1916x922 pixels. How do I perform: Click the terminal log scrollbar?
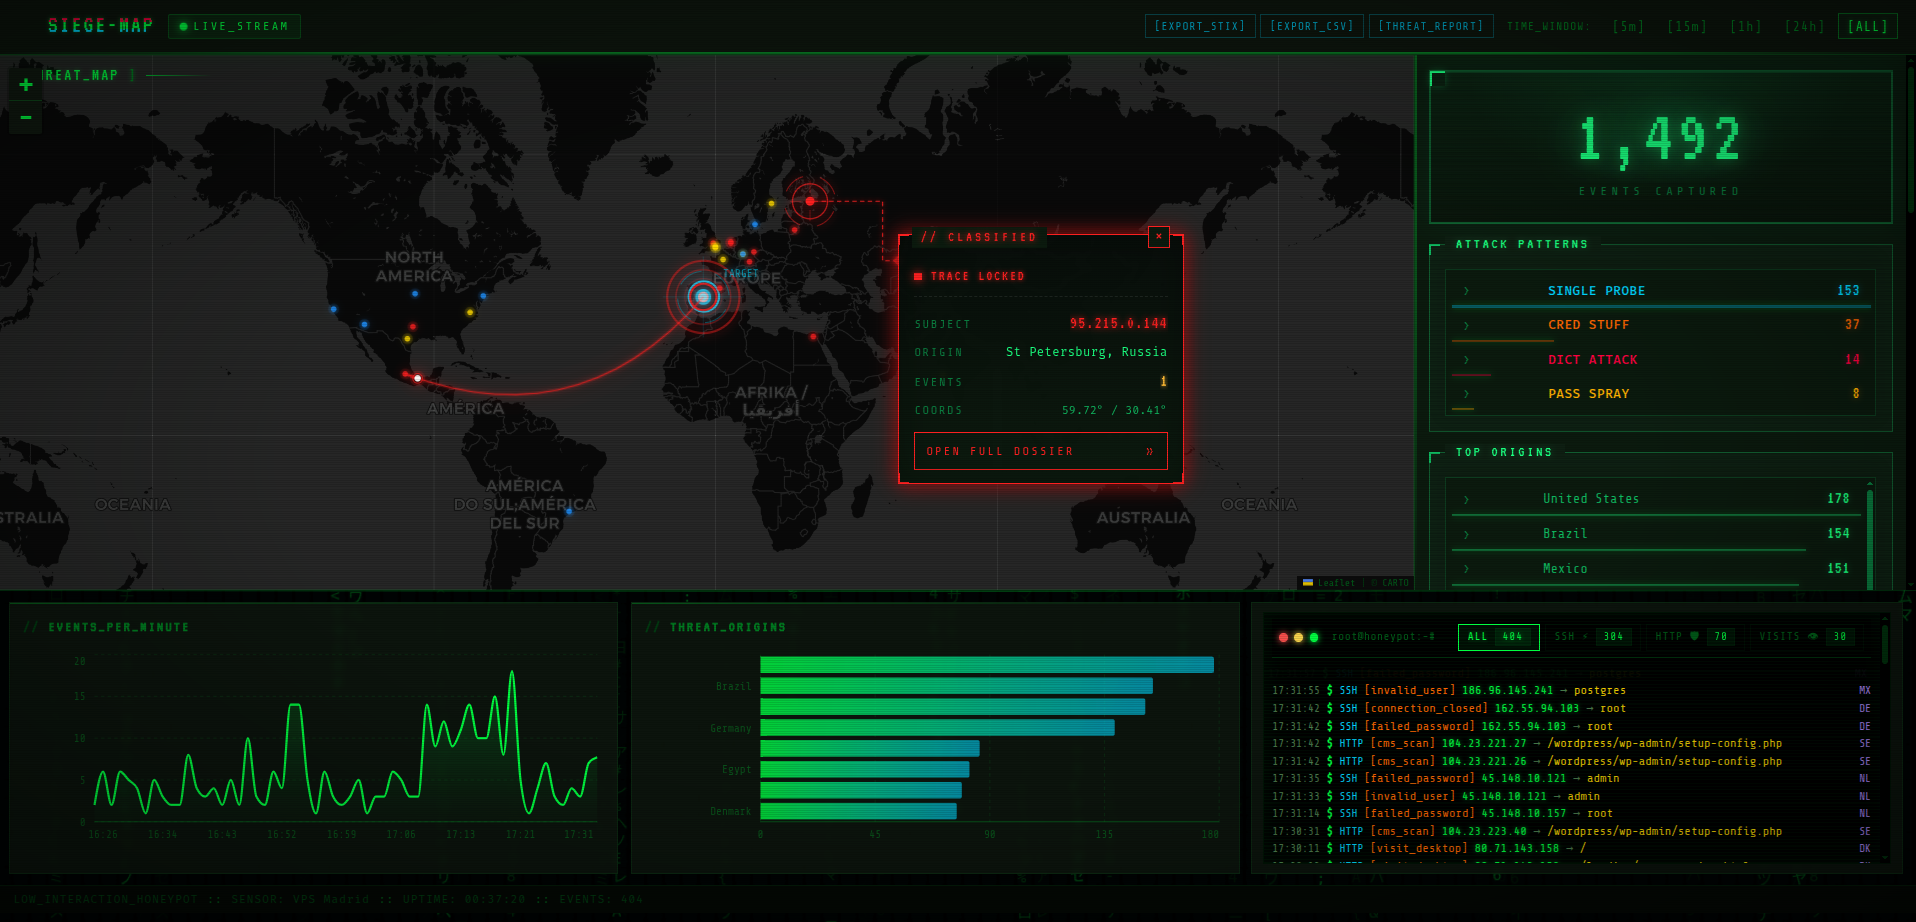(x=1885, y=645)
